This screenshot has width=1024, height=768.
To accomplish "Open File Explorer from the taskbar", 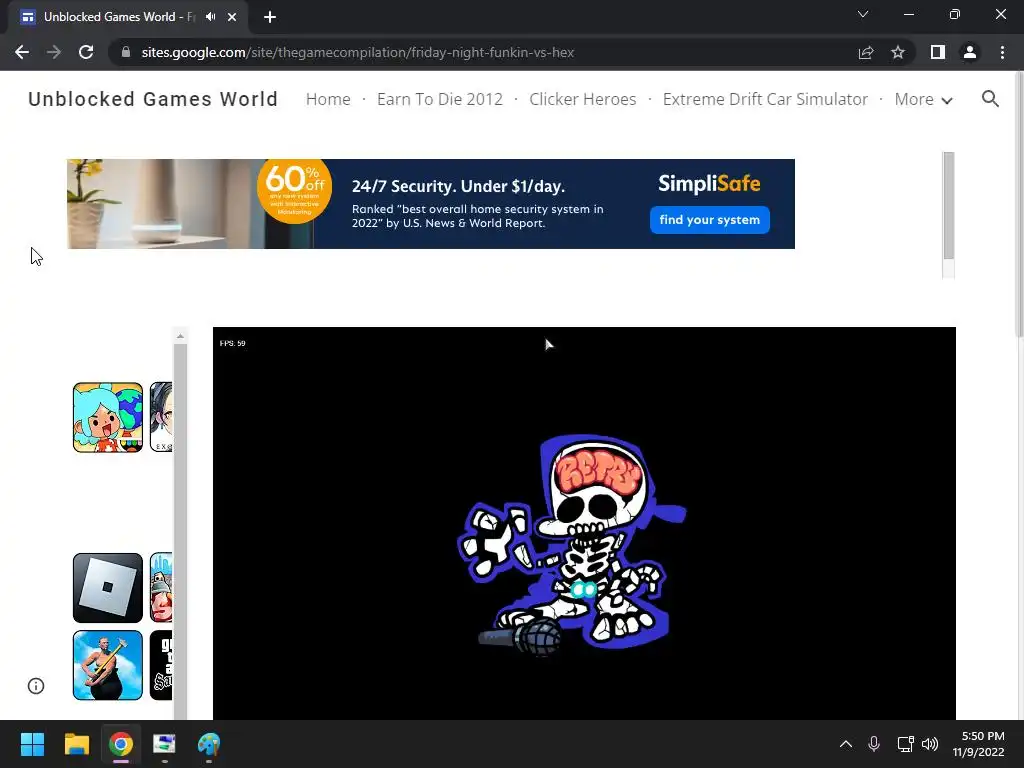I will click(x=76, y=744).
